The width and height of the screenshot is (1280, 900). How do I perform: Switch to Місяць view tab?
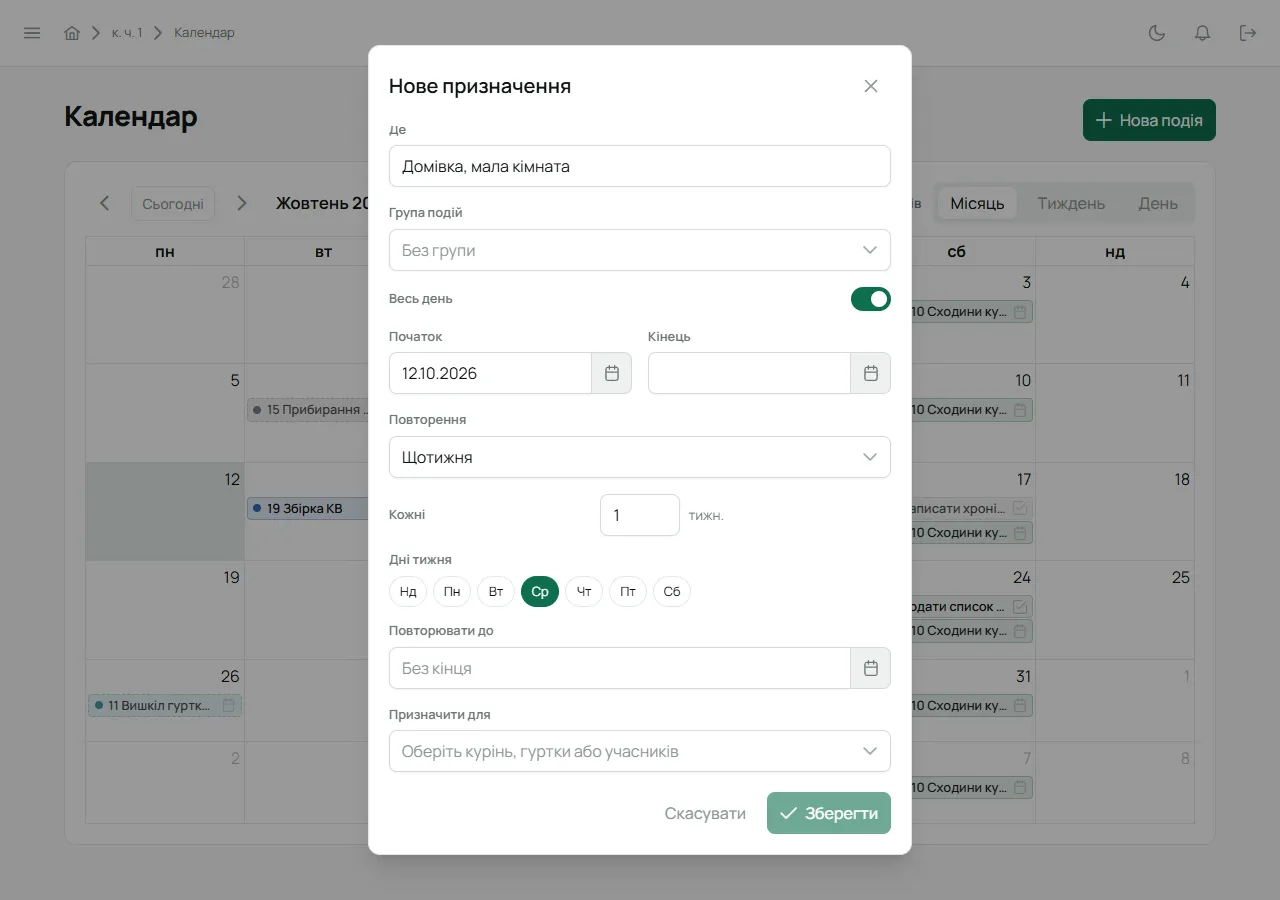[977, 203]
